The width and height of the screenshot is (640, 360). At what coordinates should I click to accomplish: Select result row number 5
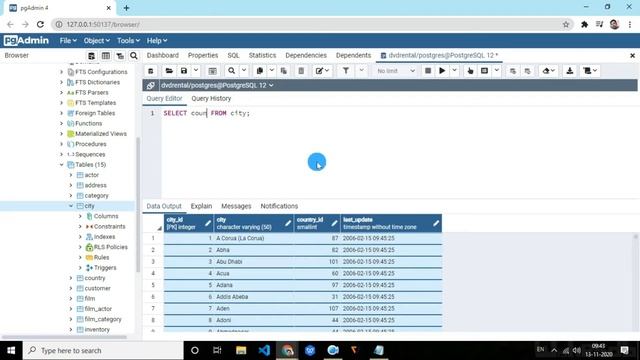[153, 285]
